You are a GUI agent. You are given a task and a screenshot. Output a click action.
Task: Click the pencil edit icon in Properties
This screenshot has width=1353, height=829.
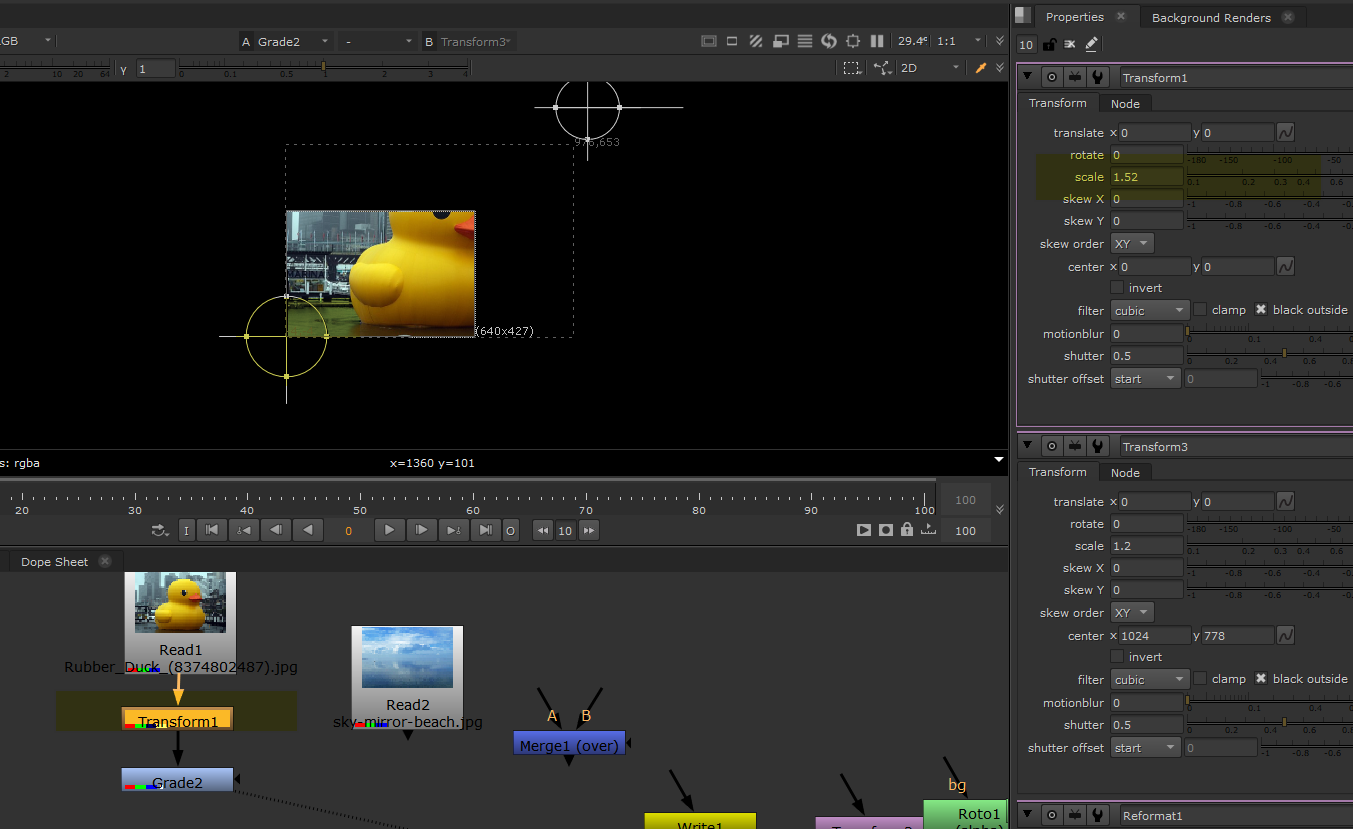(x=1091, y=44)
